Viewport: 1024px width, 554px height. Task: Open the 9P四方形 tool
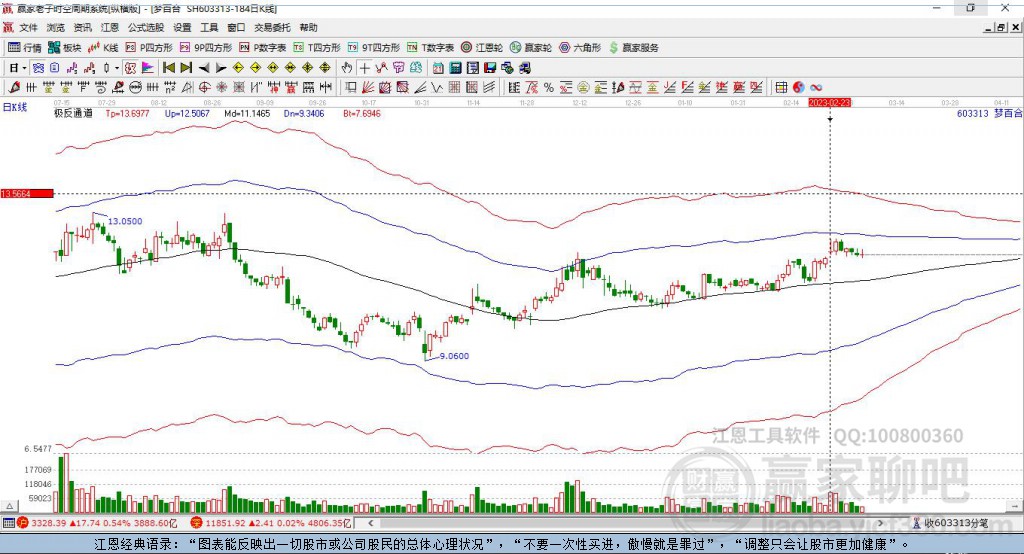(x=206, y=48)
